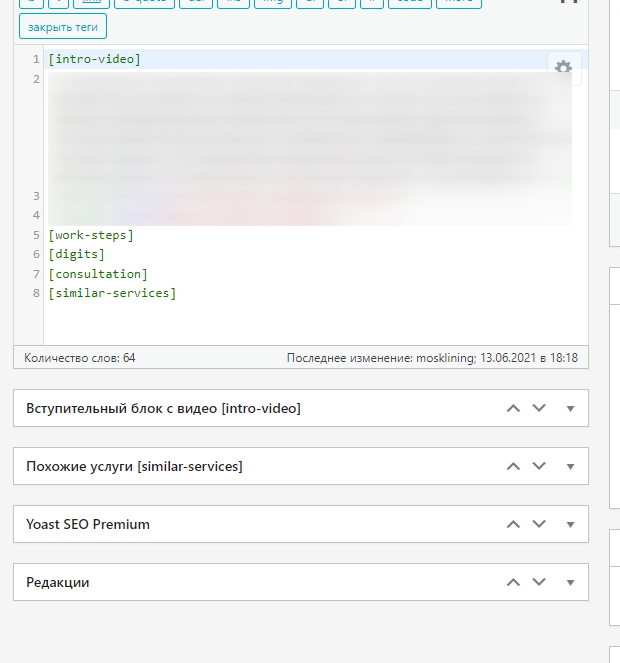Image resolution: width=620 pixels, height=663 pixels.
Task: Expand the Похожие услуги panel with its triangle
Action: coord(570,466)
